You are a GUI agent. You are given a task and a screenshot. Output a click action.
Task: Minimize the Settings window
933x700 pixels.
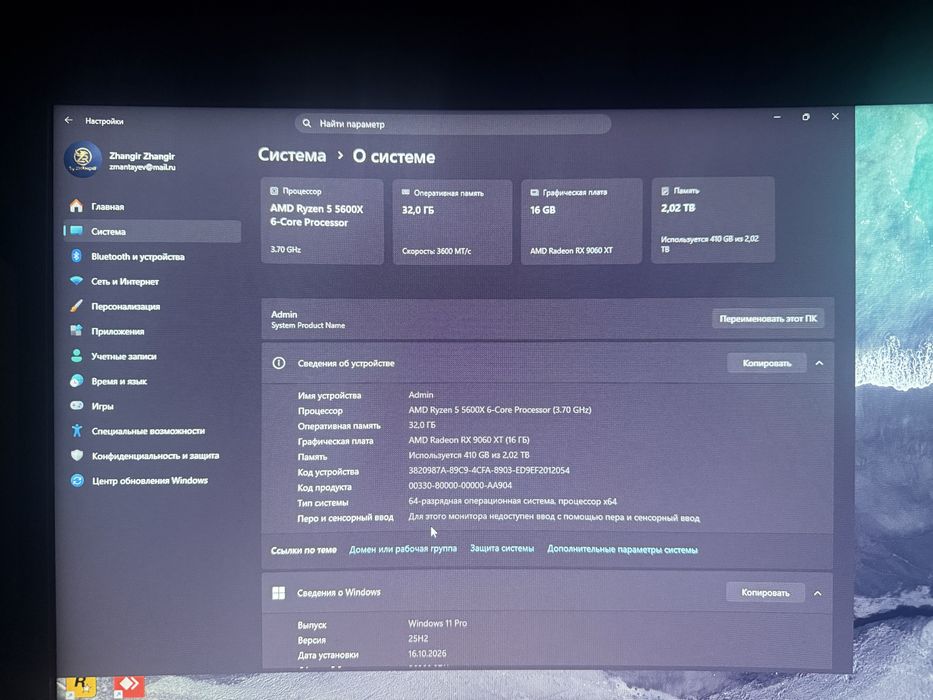pos(777,117)
